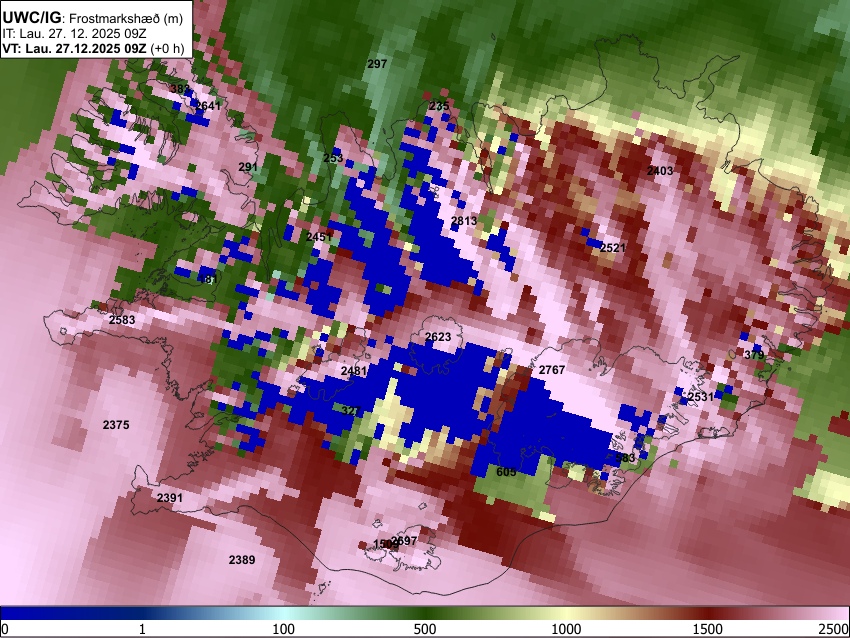
Task: Click the 297 value in the north
Action: pos(377,64)
